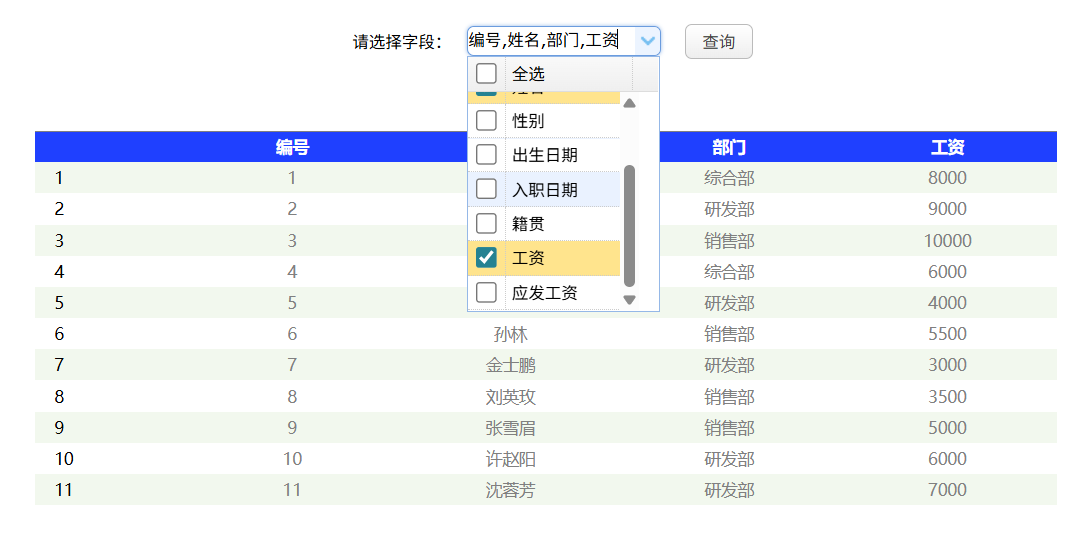The width and height of the screenshot is (1090, 560).
Task: Click the salary cell 5500
Action: (947, 334)
